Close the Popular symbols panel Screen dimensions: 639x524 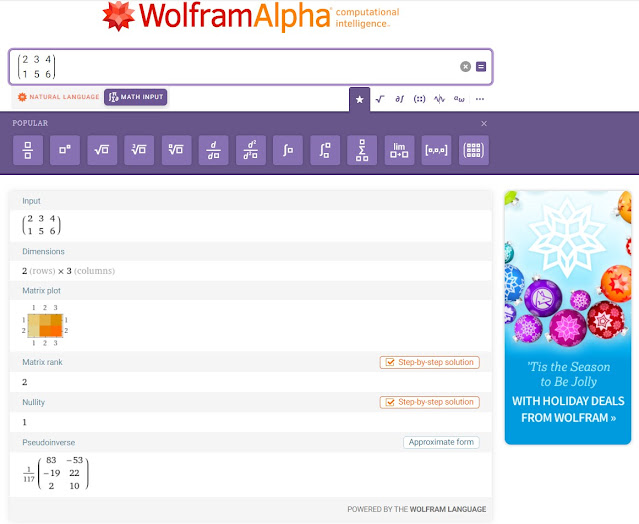tap(484, 123)
